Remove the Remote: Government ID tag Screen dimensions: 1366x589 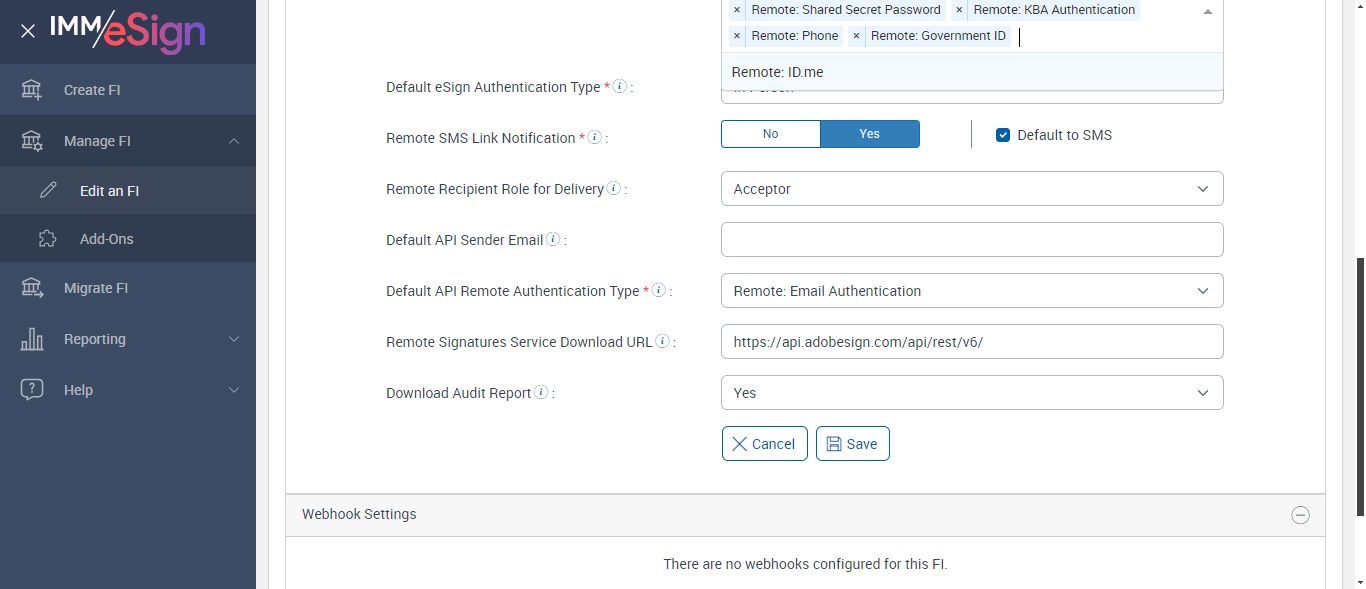tap(856, 36)
